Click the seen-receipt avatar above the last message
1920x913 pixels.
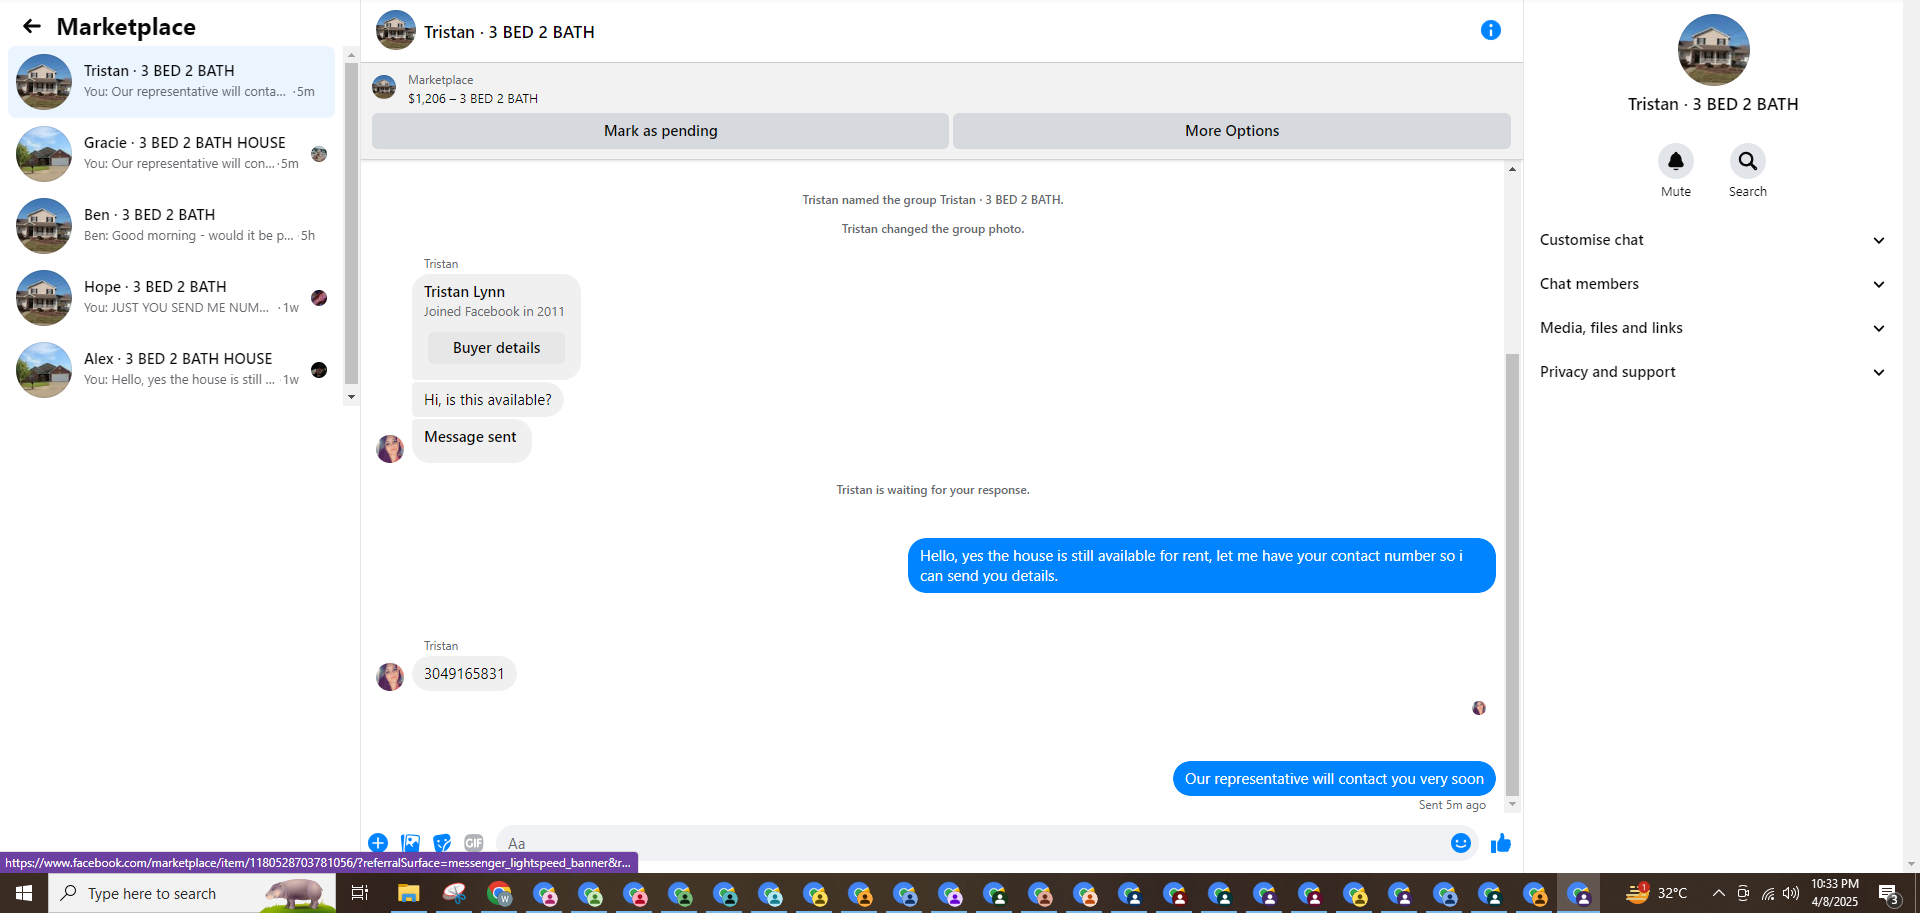point(1479,708)
